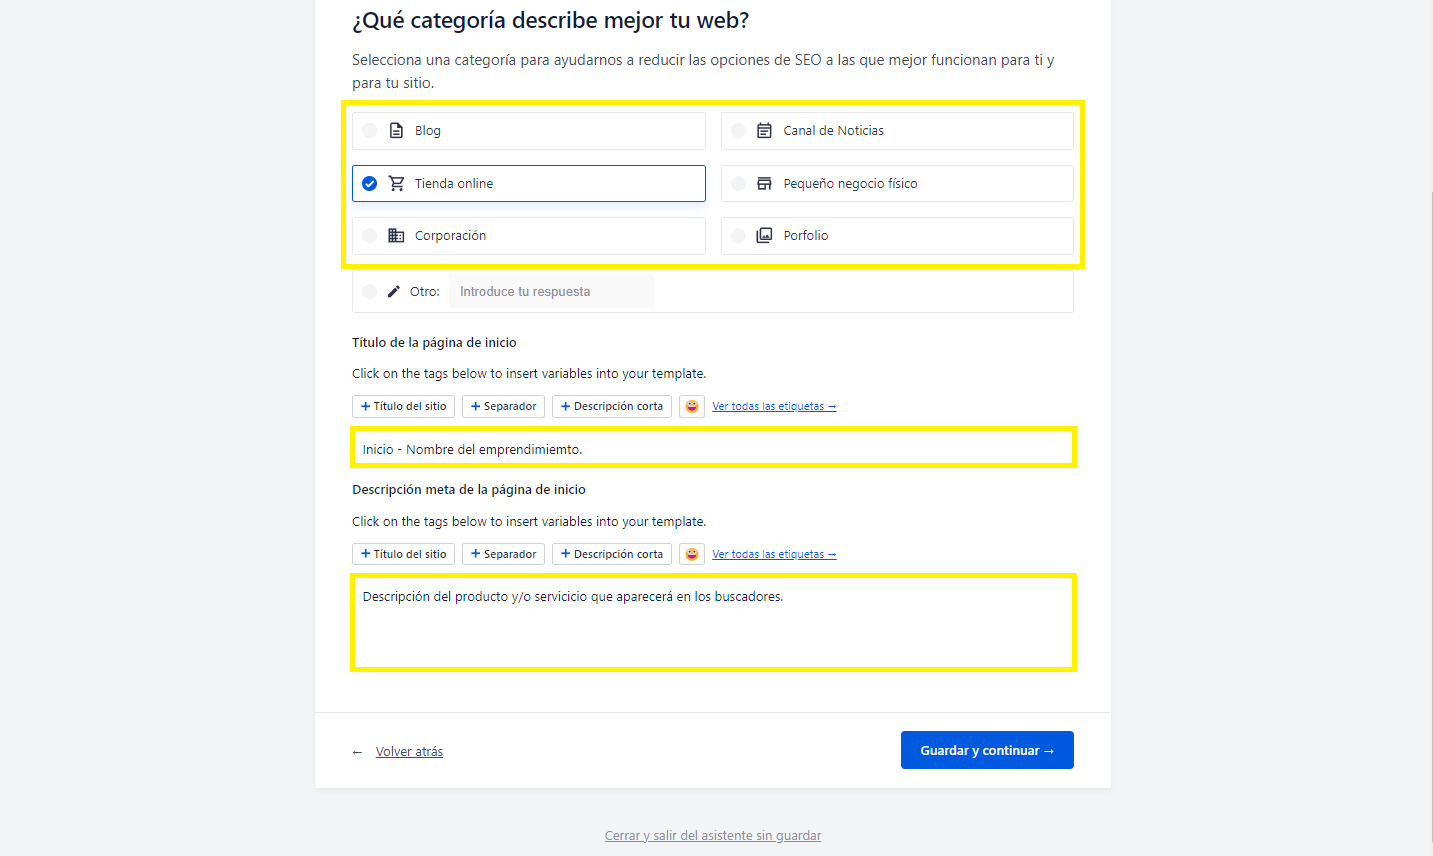Click the storefront icon for Pequeño negocio físico

point(764,183)
